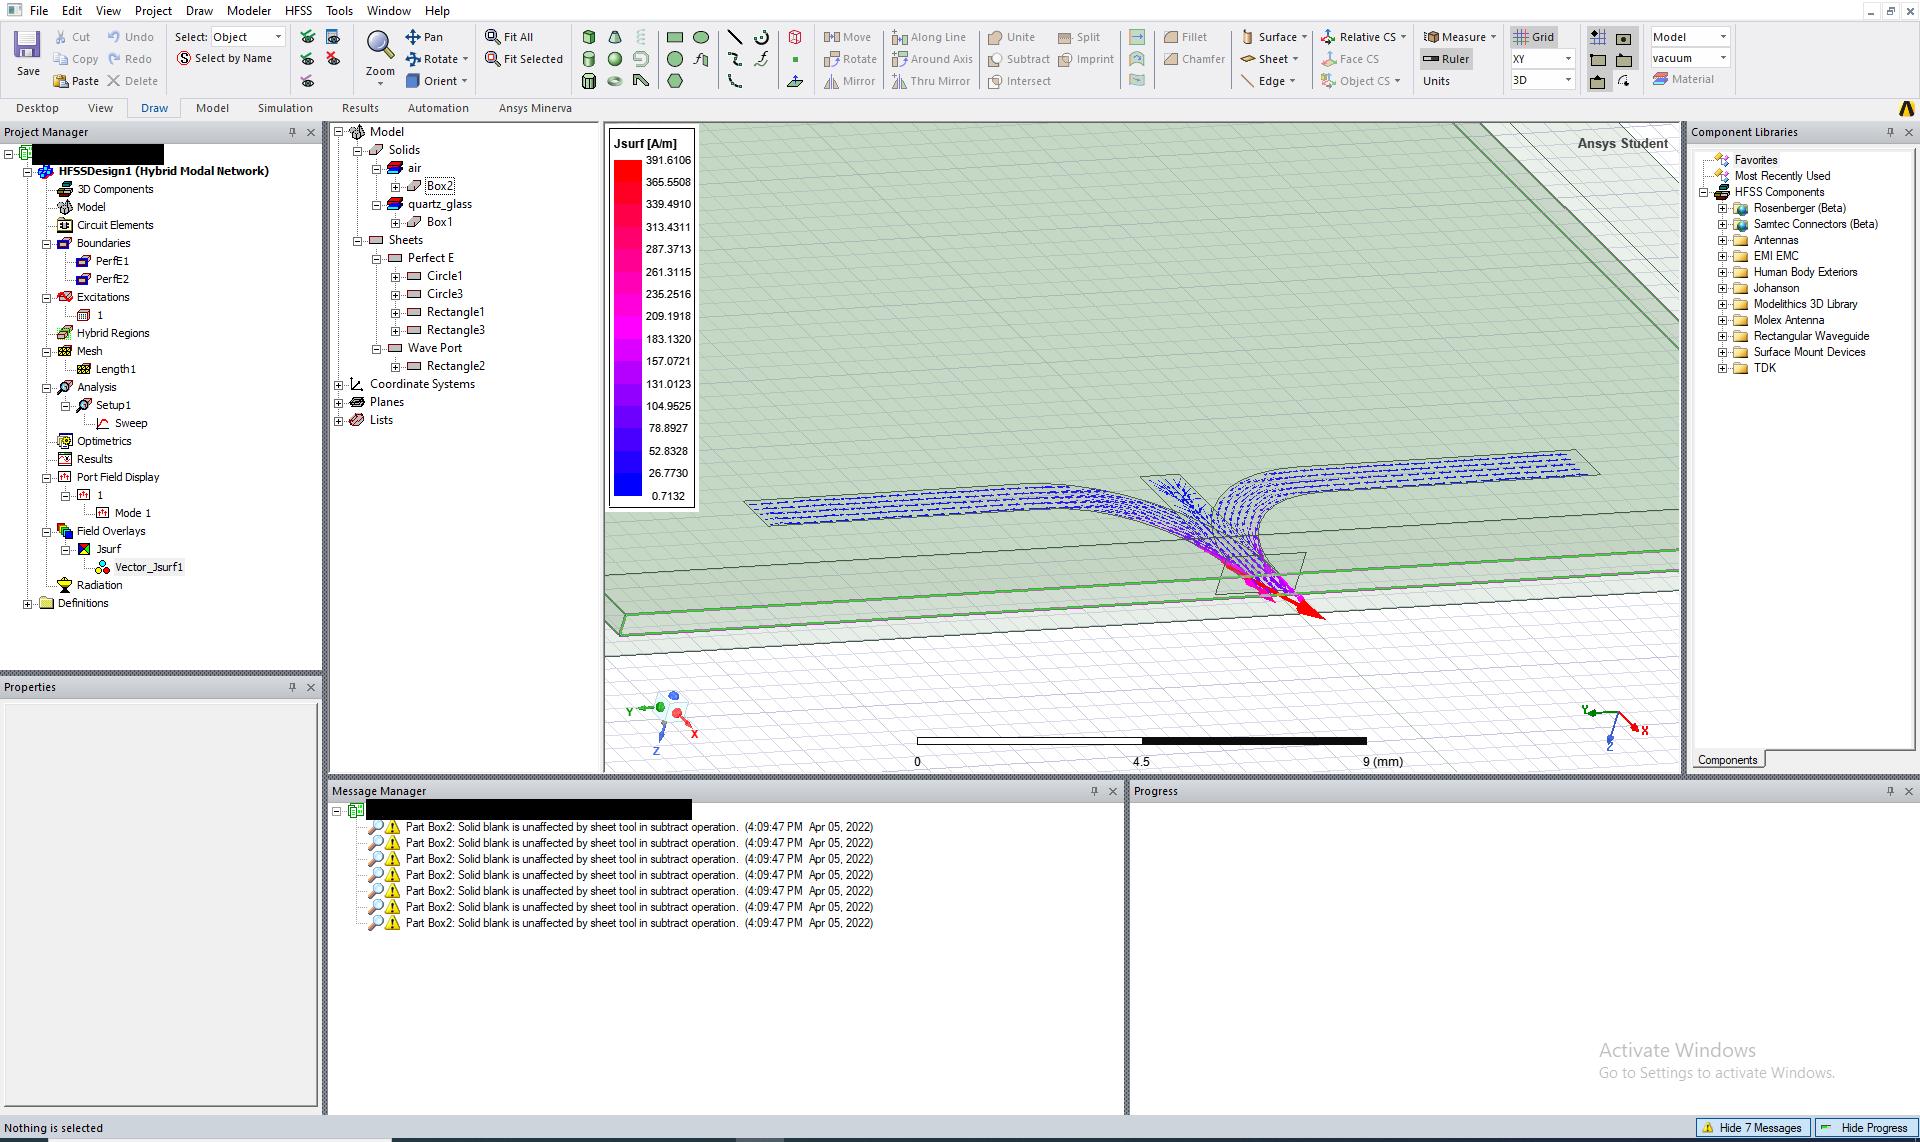
Task: Click the Jsurf legend color bar
Action: point(627,328)
